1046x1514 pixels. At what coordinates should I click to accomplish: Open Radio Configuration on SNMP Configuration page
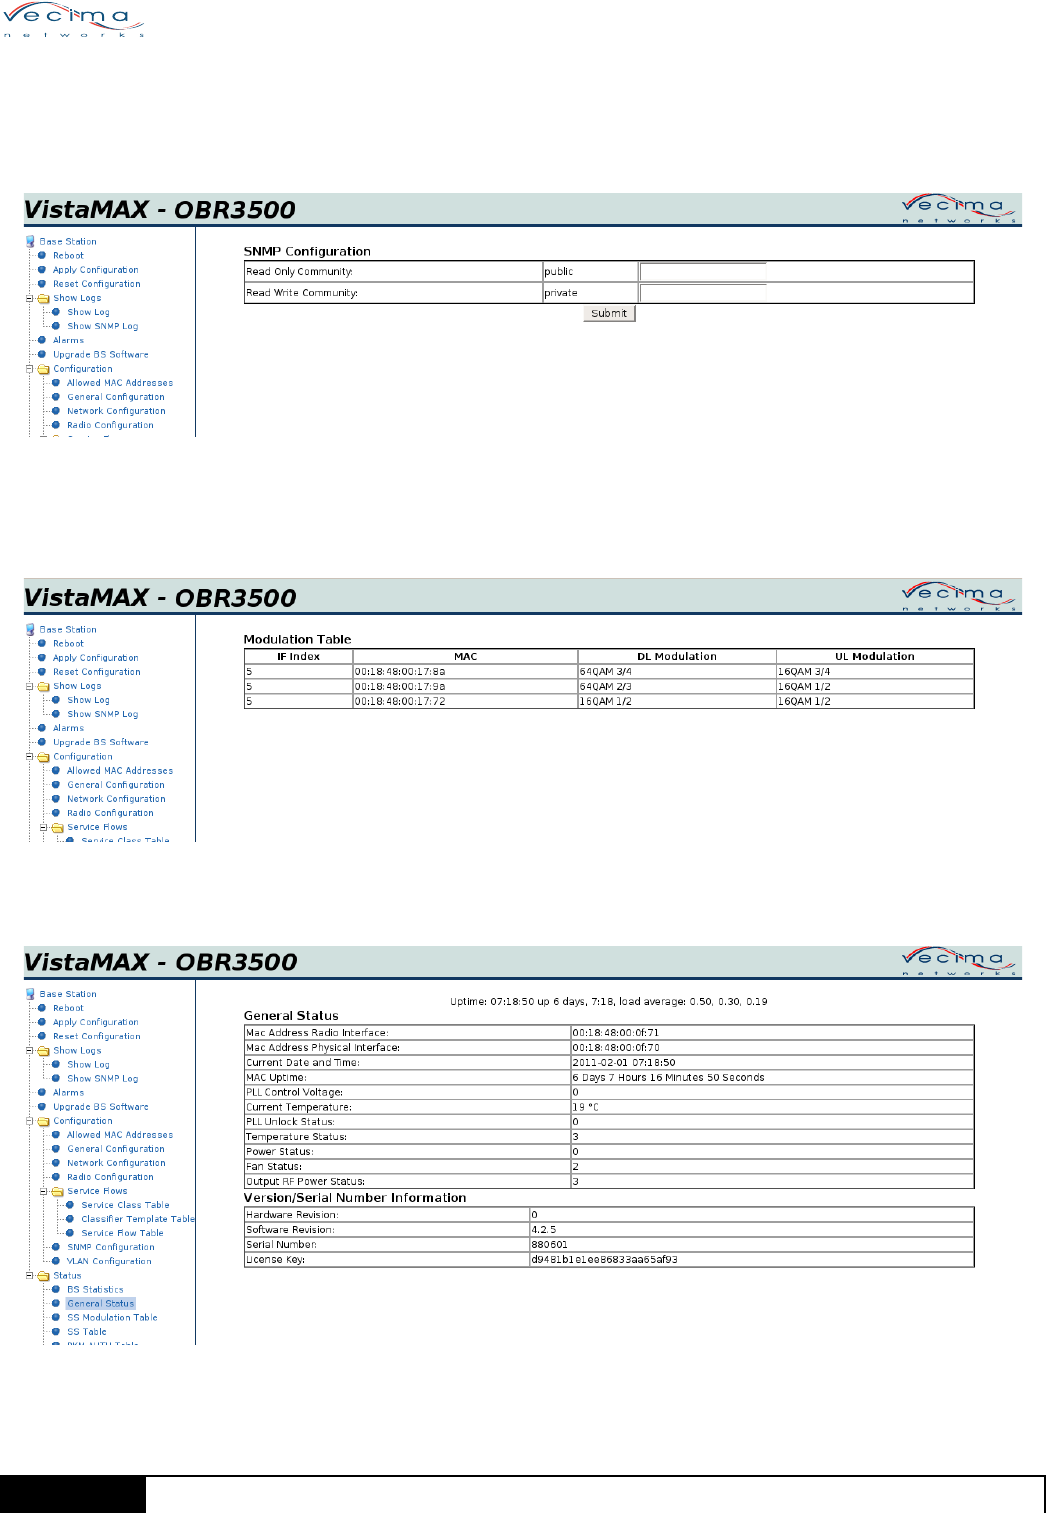110,425
